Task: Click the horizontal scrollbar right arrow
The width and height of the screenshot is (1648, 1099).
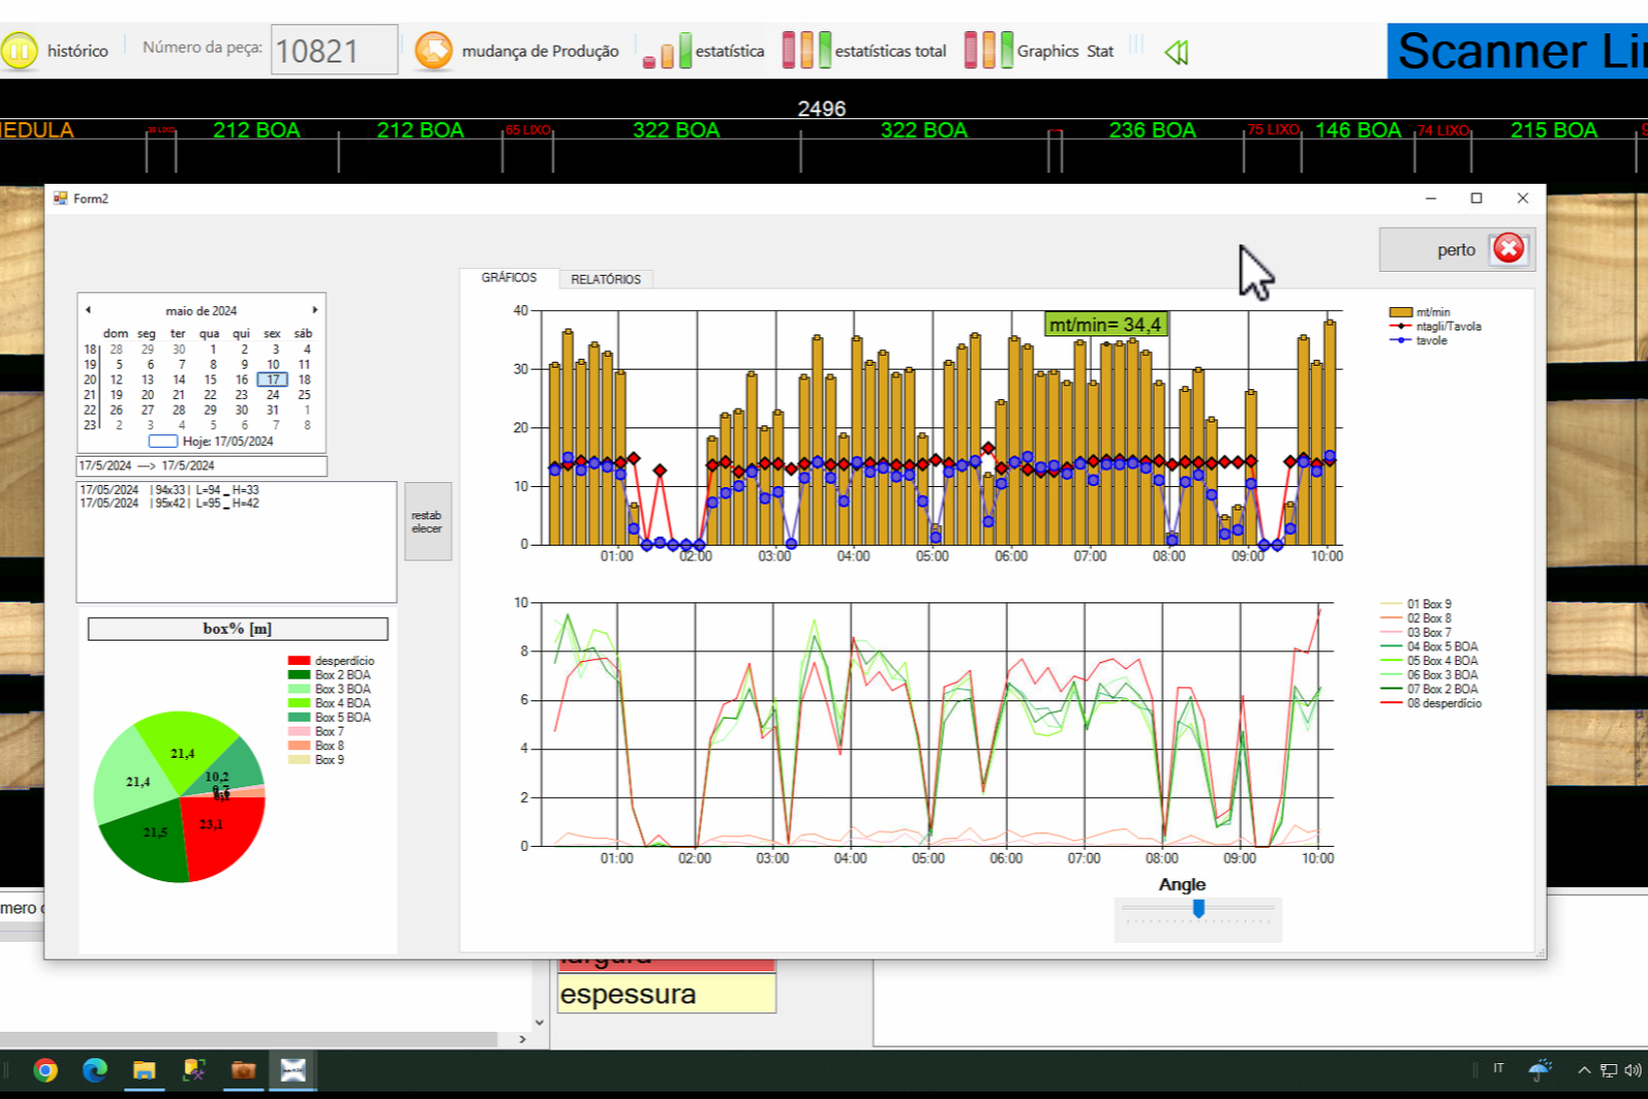Action: [x=522, y=1039]
